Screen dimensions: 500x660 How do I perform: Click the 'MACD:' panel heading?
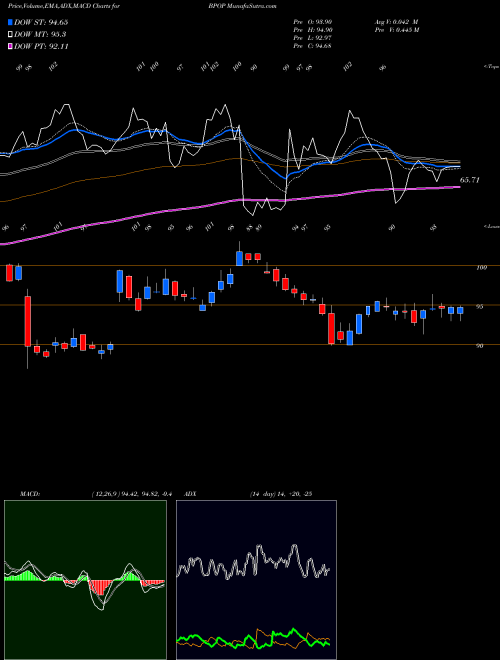point(29,494)
